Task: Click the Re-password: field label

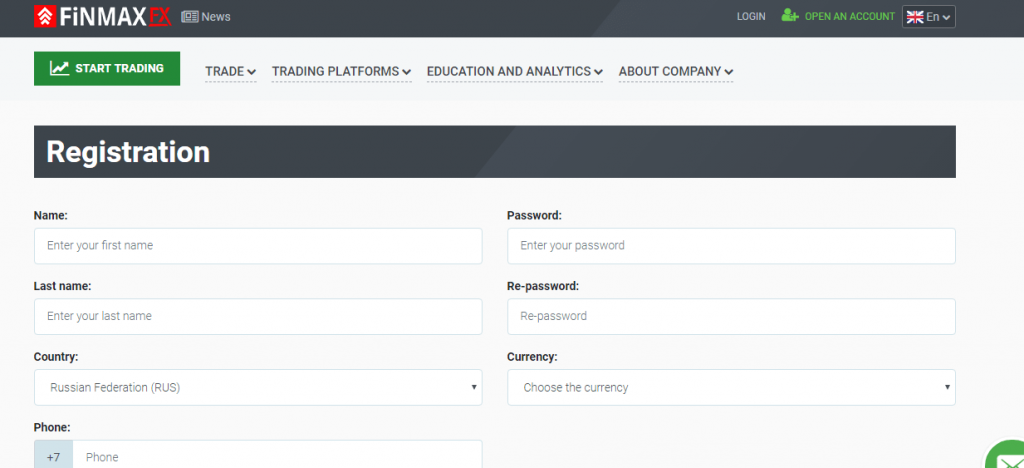Action: pos(543,286)
